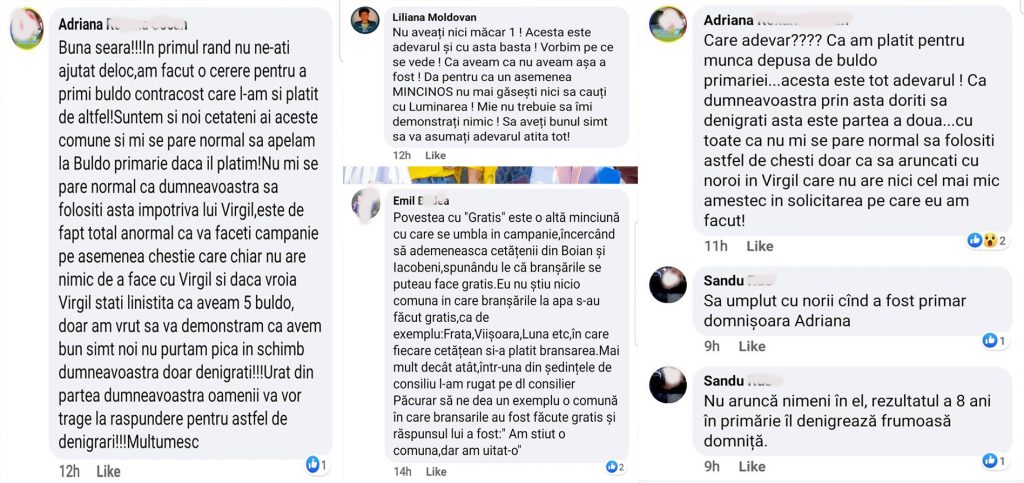Like Sandu's comment 'Sa umplut cu norii'
Screen dimensions: 1024x483
tap(752, 347)
